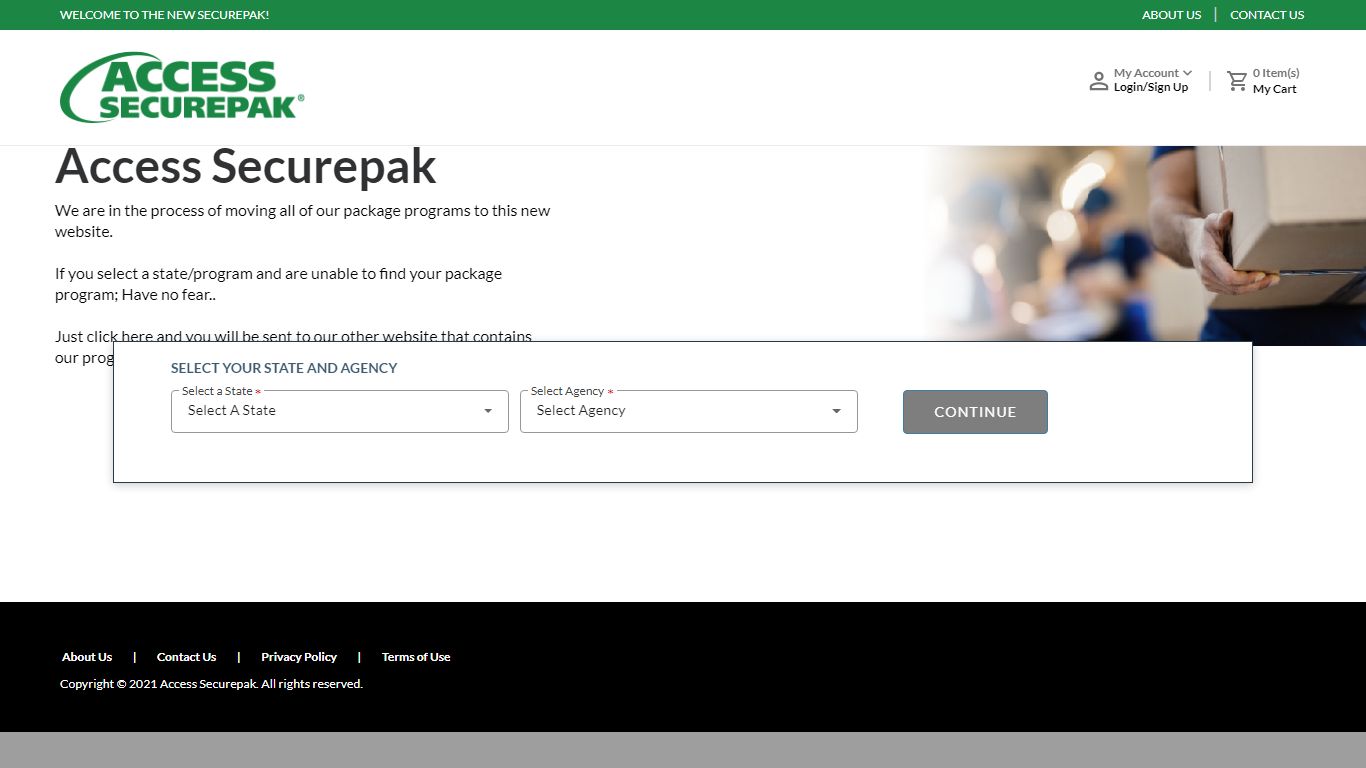The width and height of the screenshot is (1366, 768).
Task: Click the 'Just click here' text line
Action: 293,336
